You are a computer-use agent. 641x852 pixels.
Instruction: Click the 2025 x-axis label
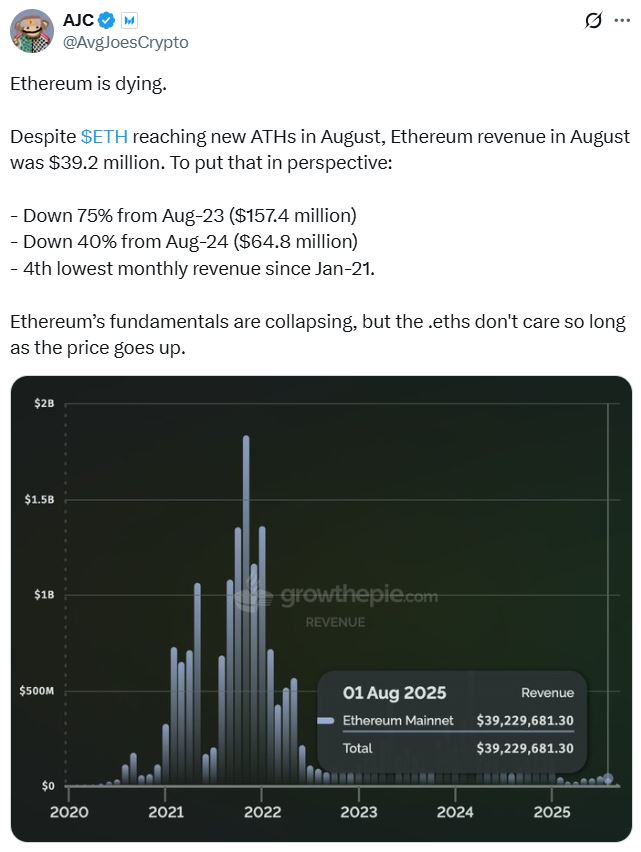tap(552, 812)
